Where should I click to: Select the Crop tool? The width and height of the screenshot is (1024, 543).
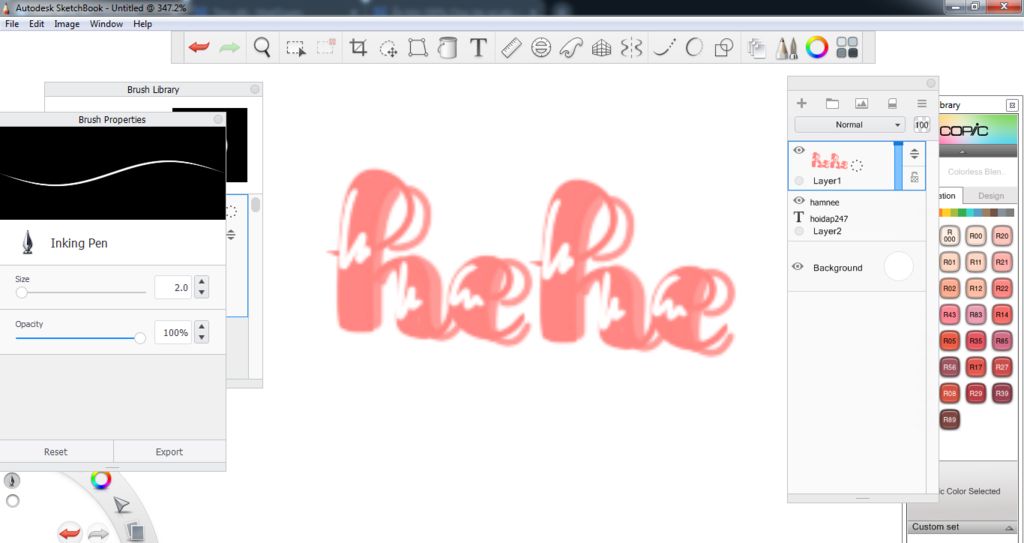point(358,48)
